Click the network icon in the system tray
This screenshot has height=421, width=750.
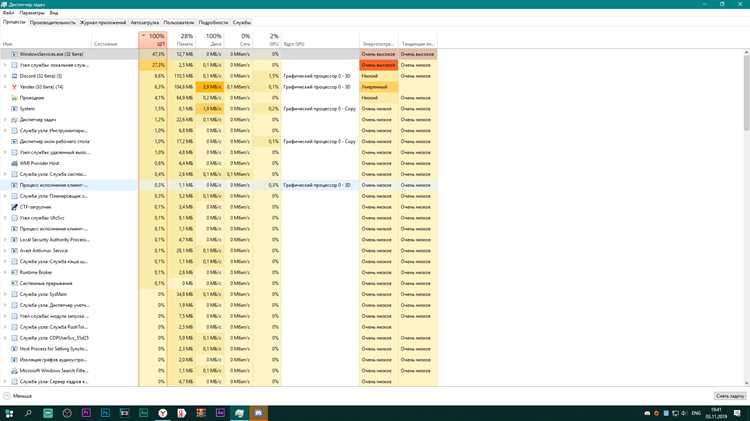675,413
